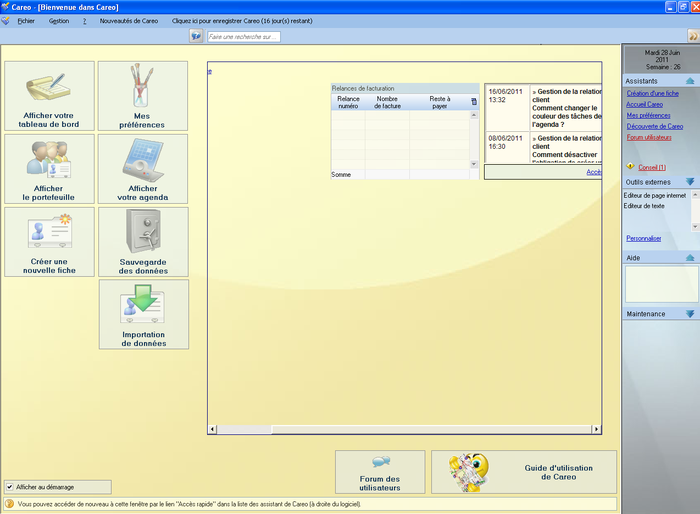Toggle the Afficher au démarrage checkbox
The width and height of the screenshot is (700, 514).
10,487
